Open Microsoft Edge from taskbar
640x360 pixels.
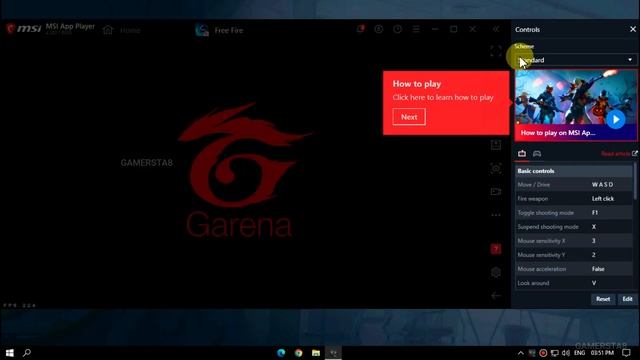point(281,353)
